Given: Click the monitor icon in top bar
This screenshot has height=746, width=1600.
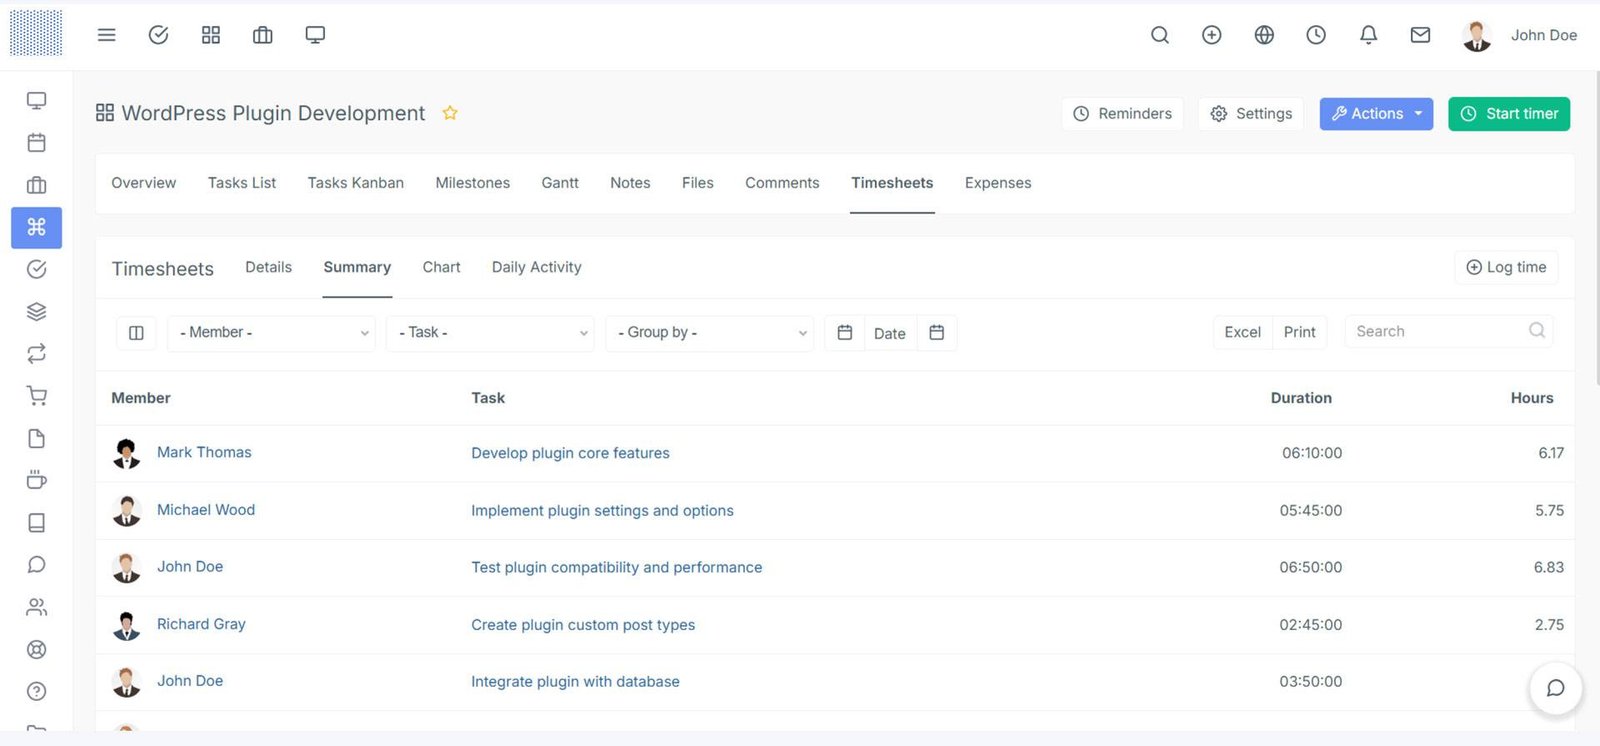Looking at the screenshot, I should 315,35.
